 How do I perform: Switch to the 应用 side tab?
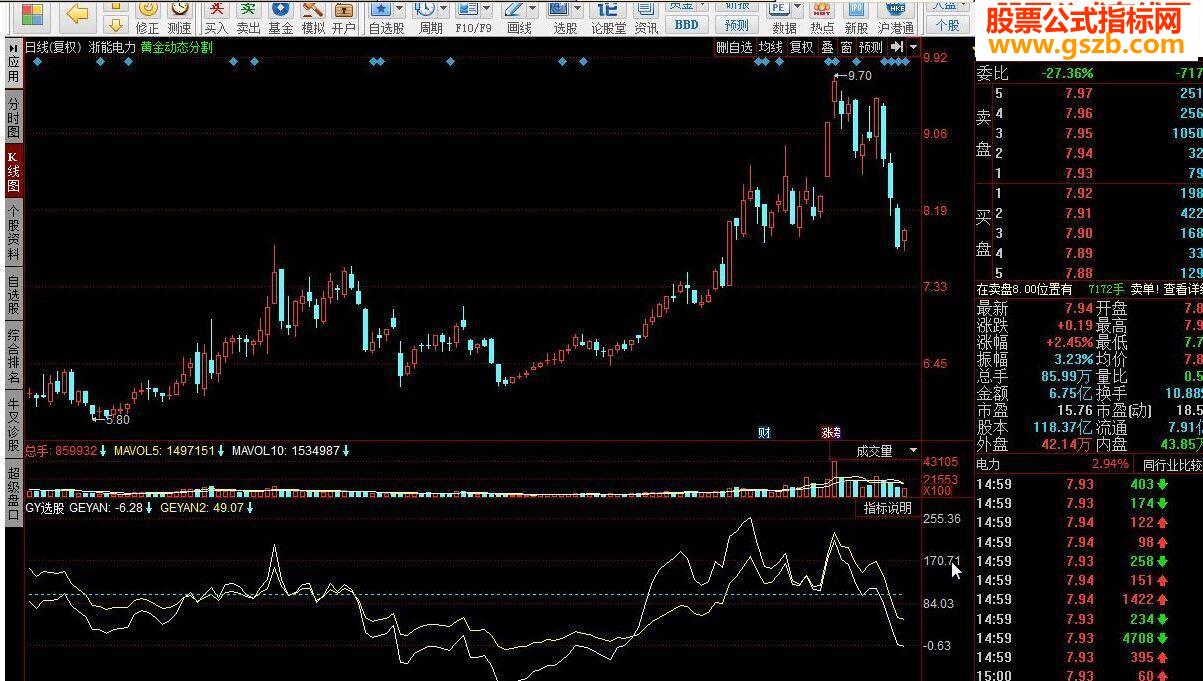pyautogui.click(x=13, y=69)
